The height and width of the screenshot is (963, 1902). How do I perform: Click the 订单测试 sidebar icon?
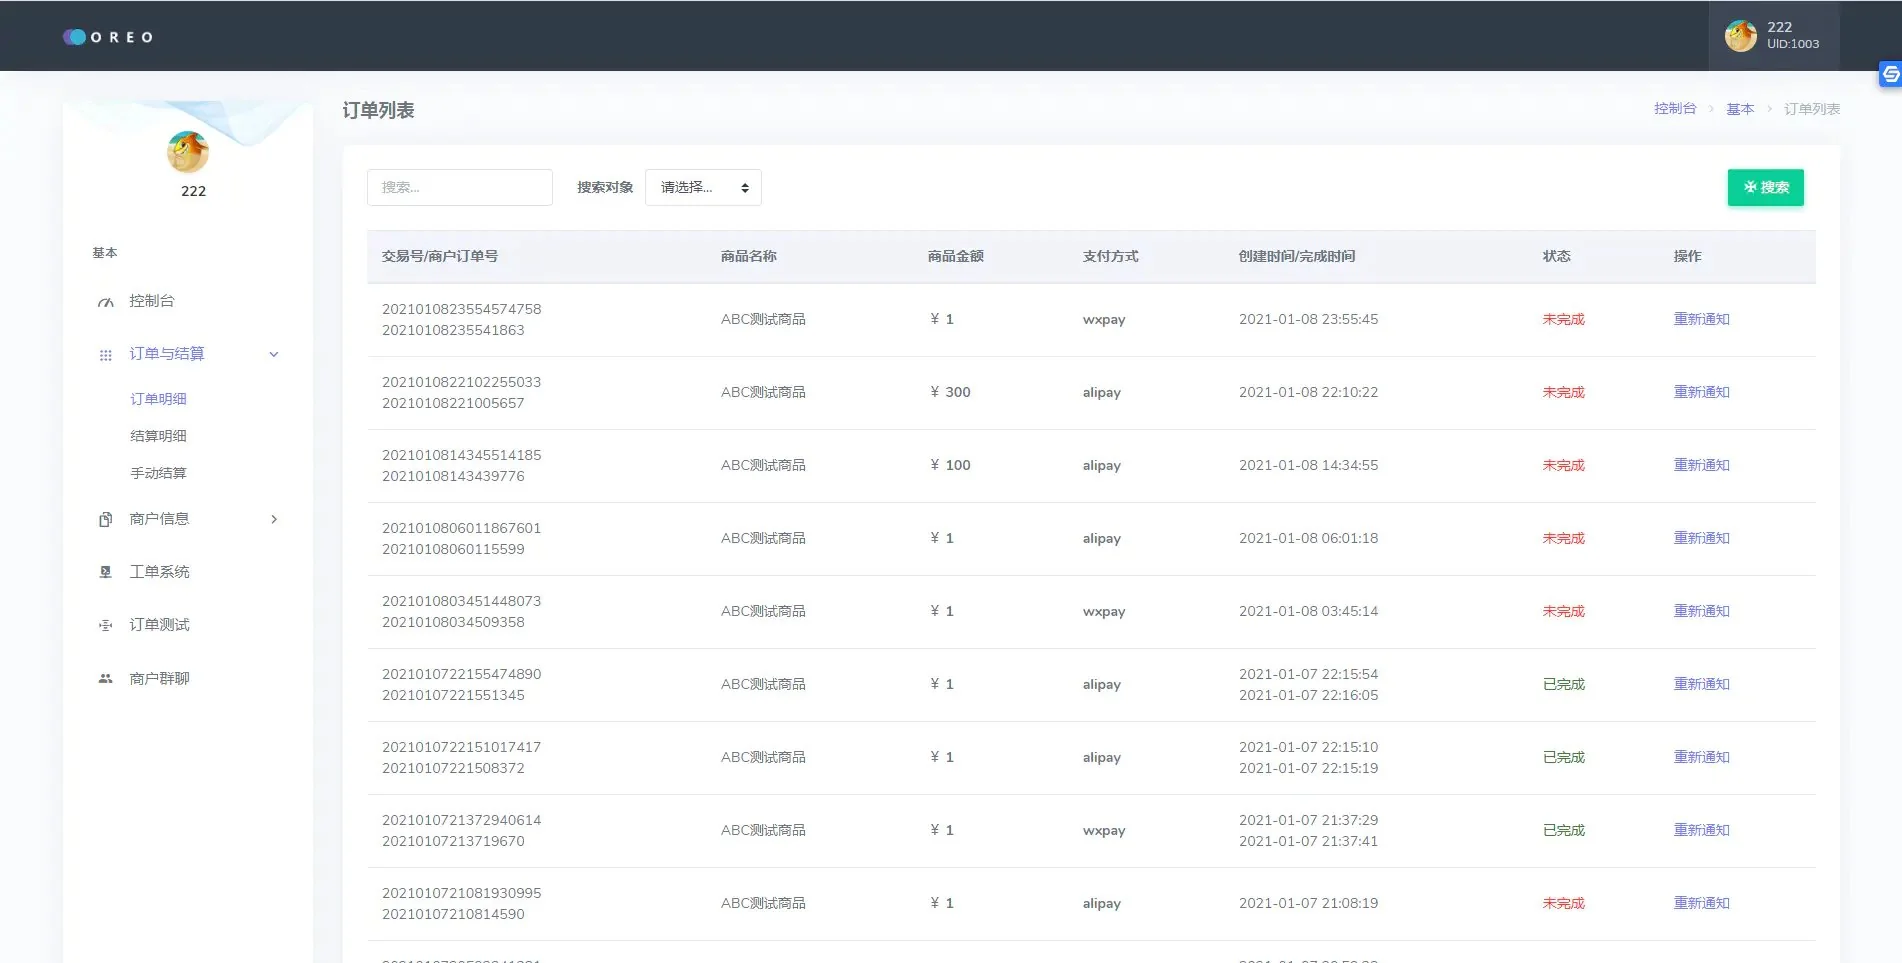point(105,625)
